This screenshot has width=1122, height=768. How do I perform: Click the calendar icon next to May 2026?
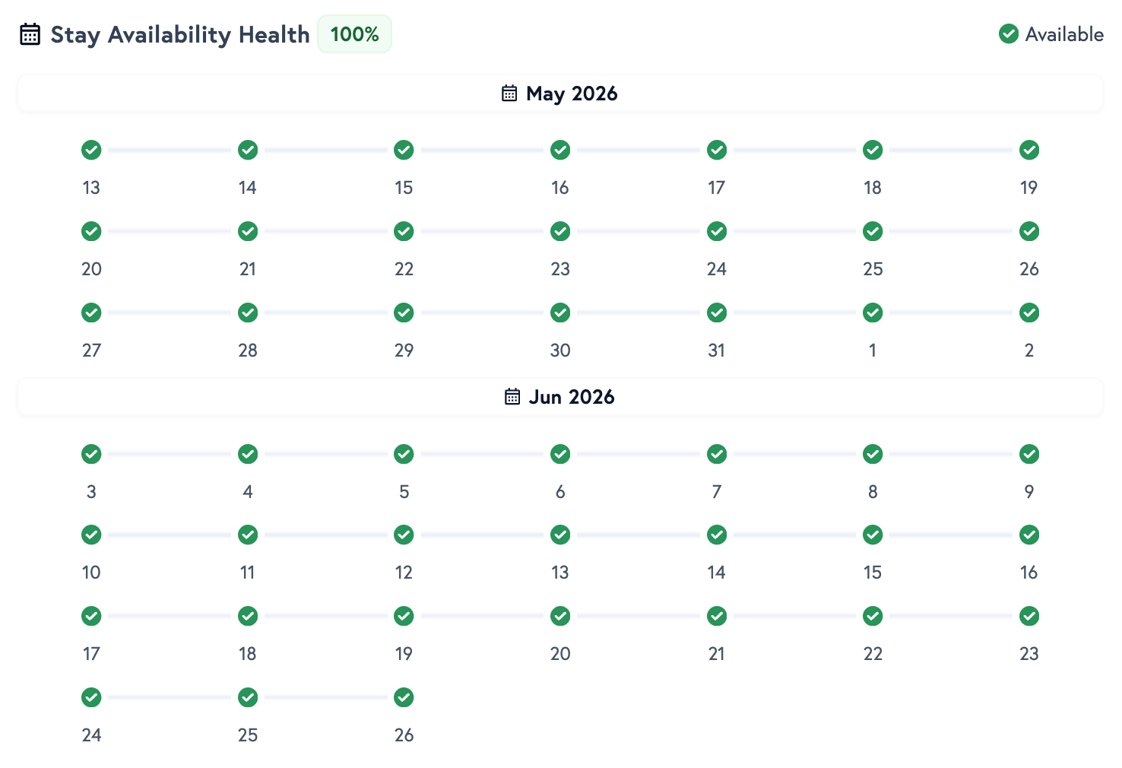tap(510, 93)
